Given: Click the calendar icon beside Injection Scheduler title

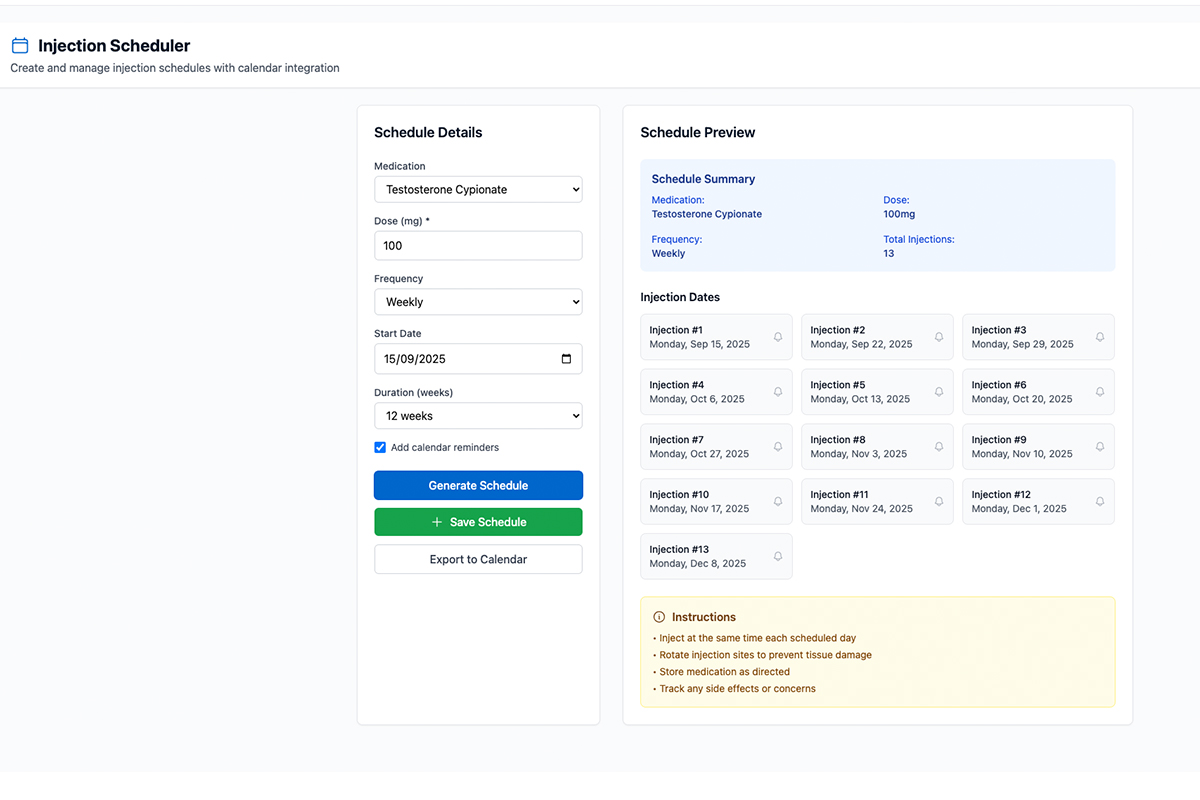Looking at the screenshot, I should (x=19, y=45).
